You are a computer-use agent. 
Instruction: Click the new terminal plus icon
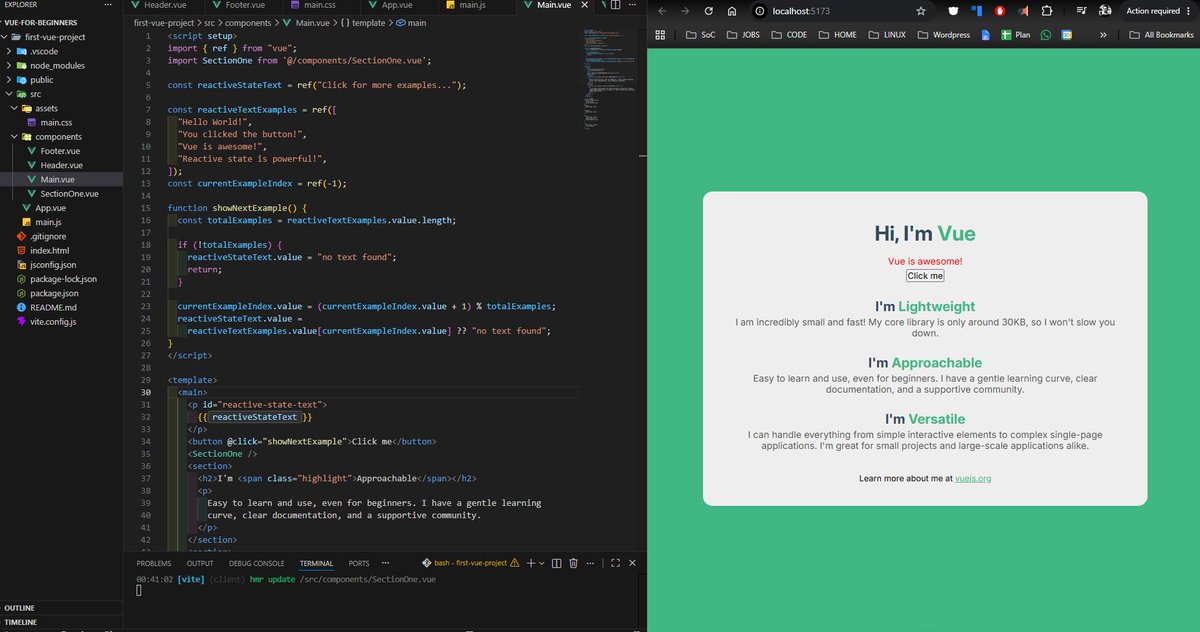click(x=531, y=563)
